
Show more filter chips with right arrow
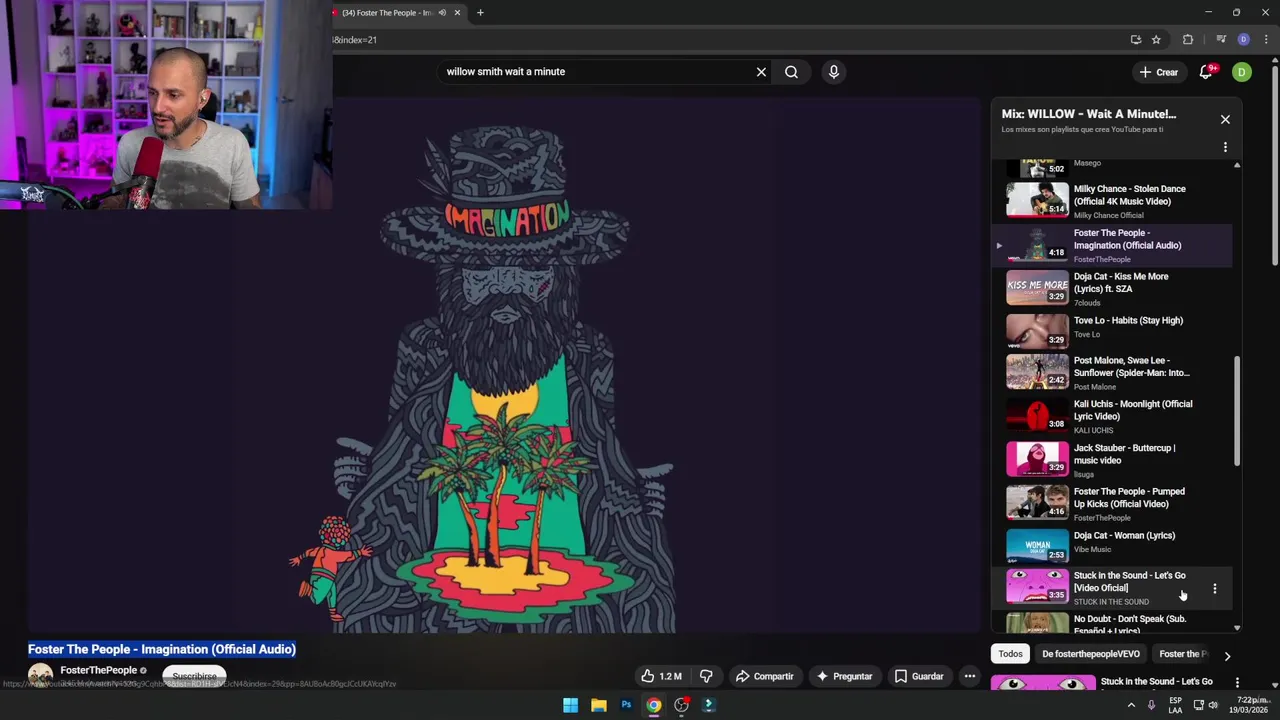click(1227, 656)
